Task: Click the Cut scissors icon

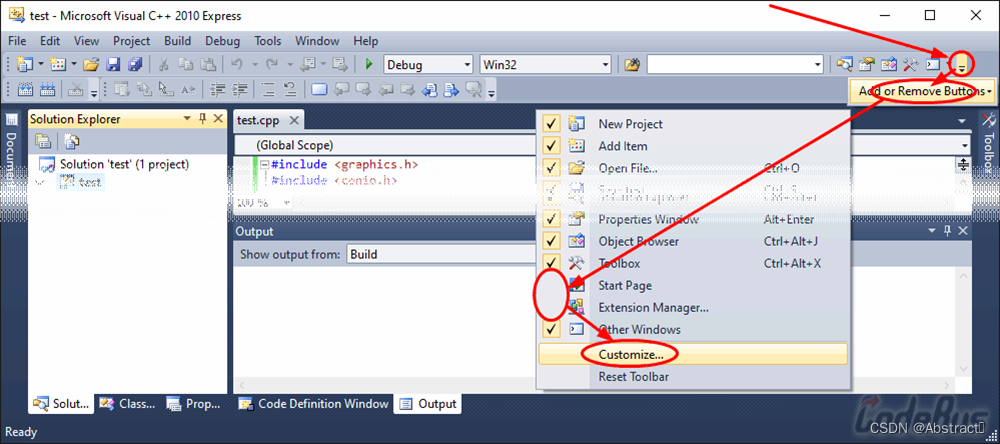Action: [x=164, y=65]
